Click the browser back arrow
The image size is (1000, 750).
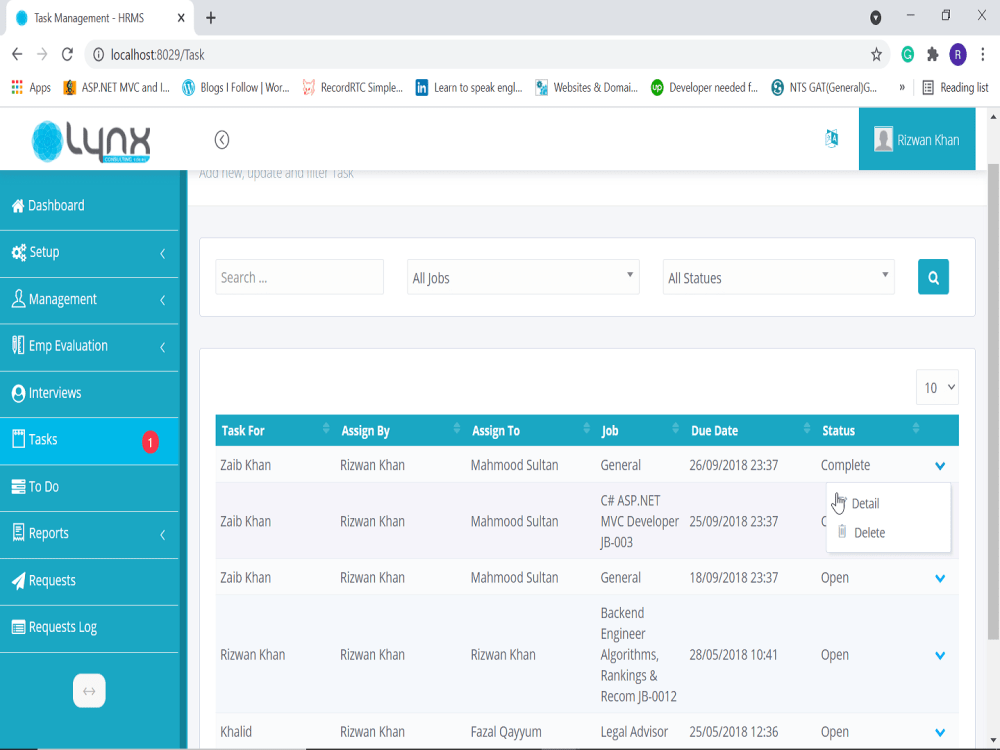(17, 54)
